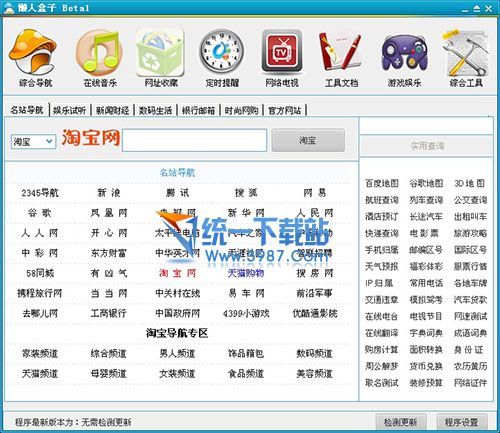The image size is (500, 433).
Task: Open the 货币兑换 link
Action: (x=426, y=366)
